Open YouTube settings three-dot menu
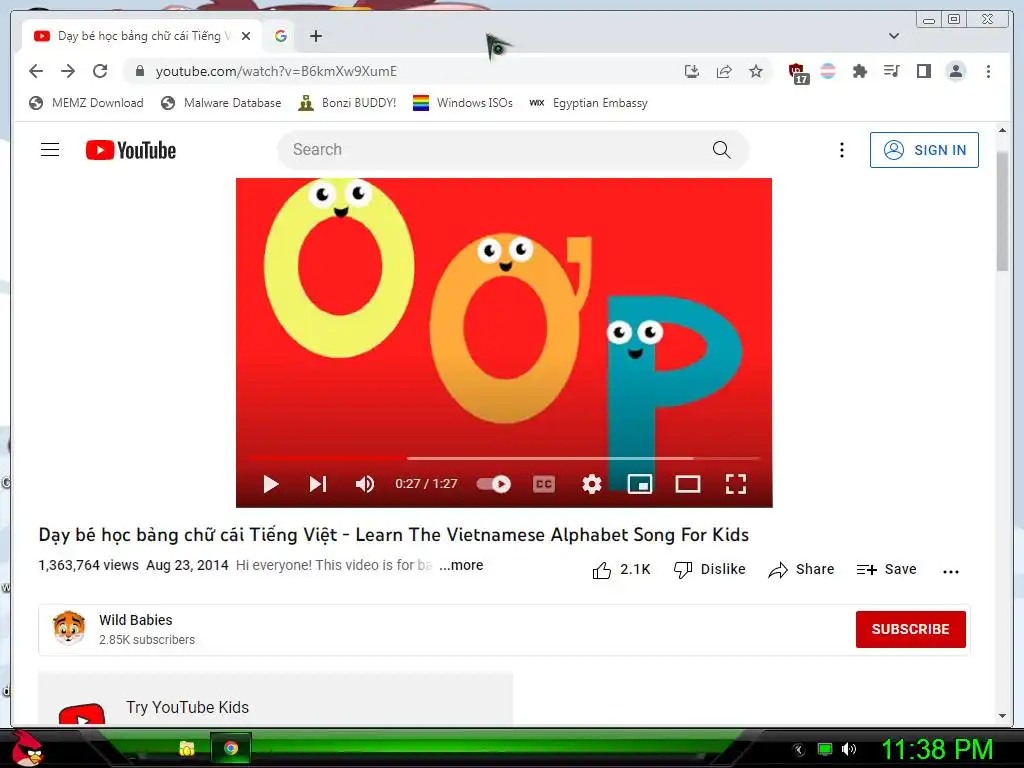The image size is (1024, 768). [x=842, y=150]
